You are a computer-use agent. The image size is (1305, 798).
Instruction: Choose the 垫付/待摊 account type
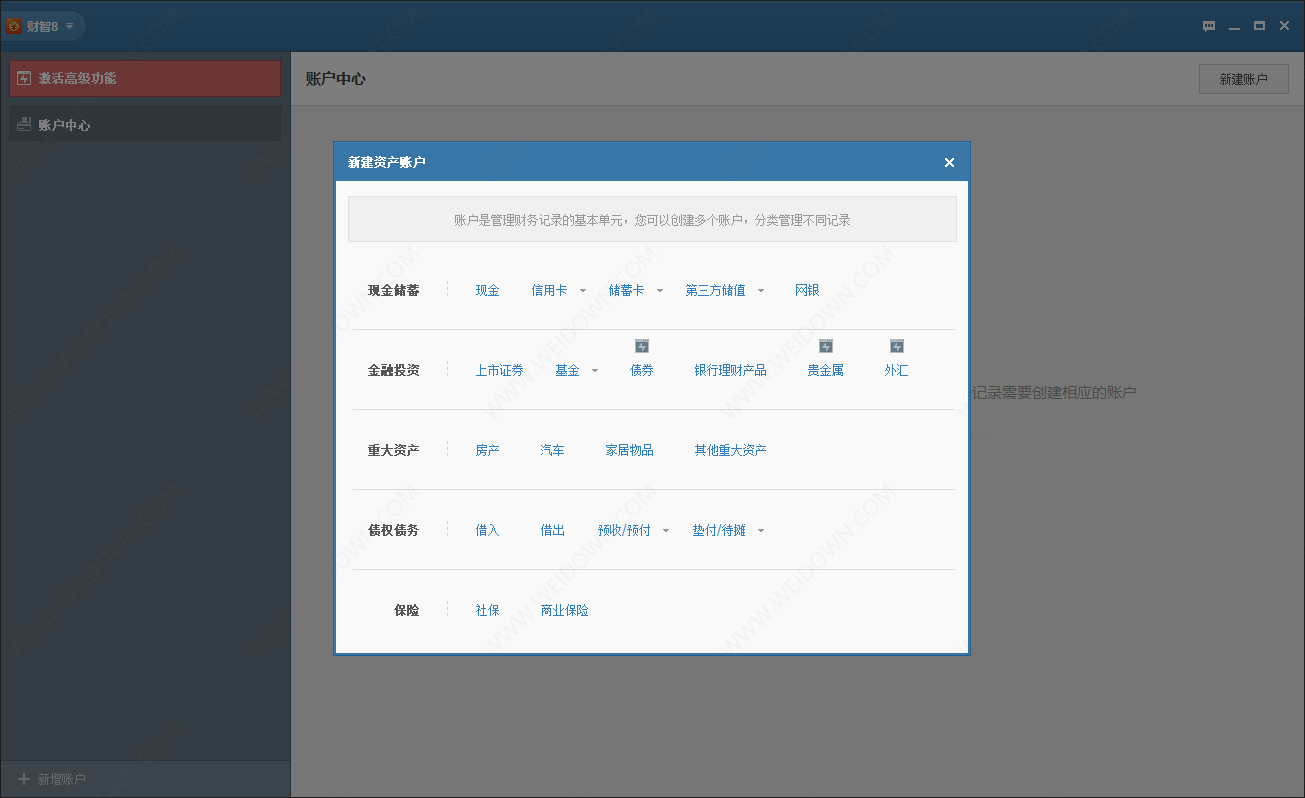point(719,530)
